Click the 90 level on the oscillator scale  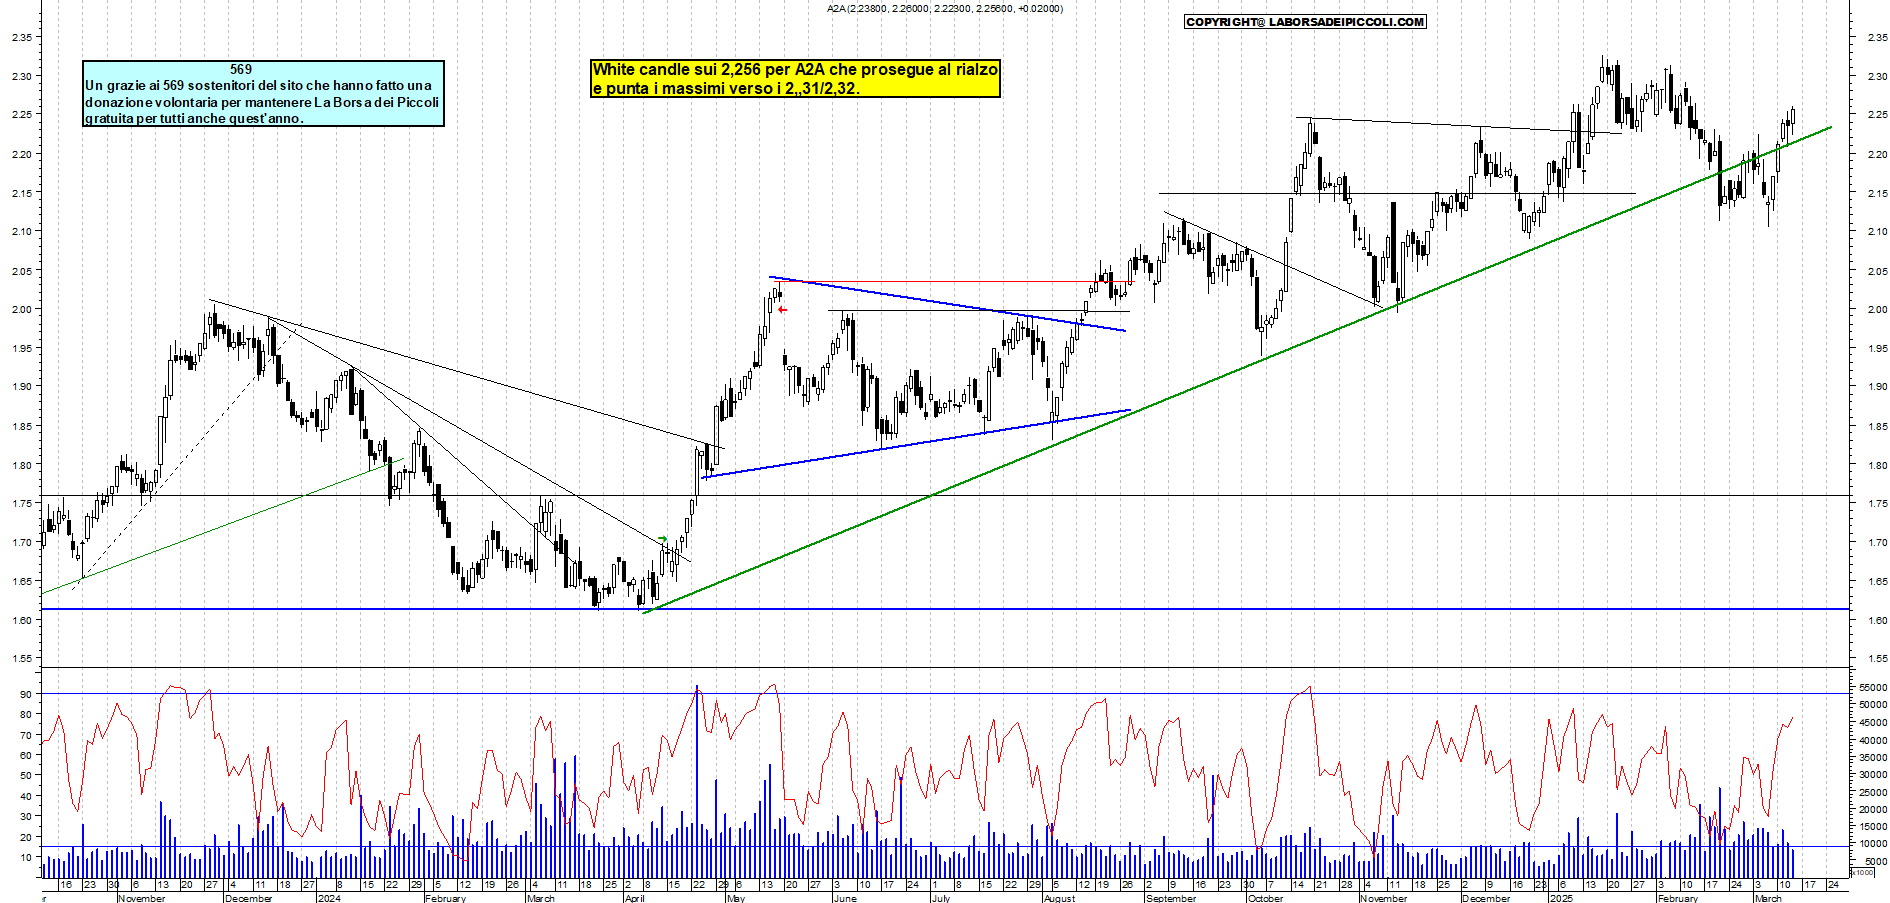25,694
